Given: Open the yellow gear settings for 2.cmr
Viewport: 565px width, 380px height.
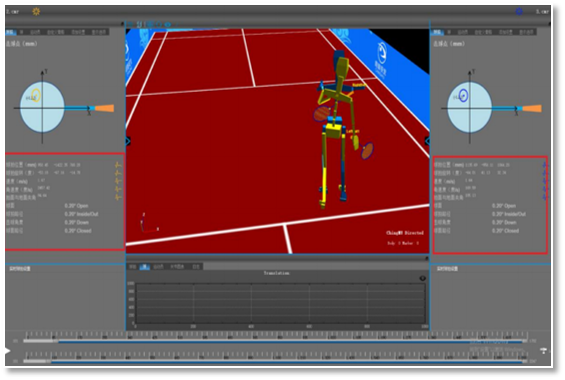Looking at the screenshot, I should click(x=36, y=12).
